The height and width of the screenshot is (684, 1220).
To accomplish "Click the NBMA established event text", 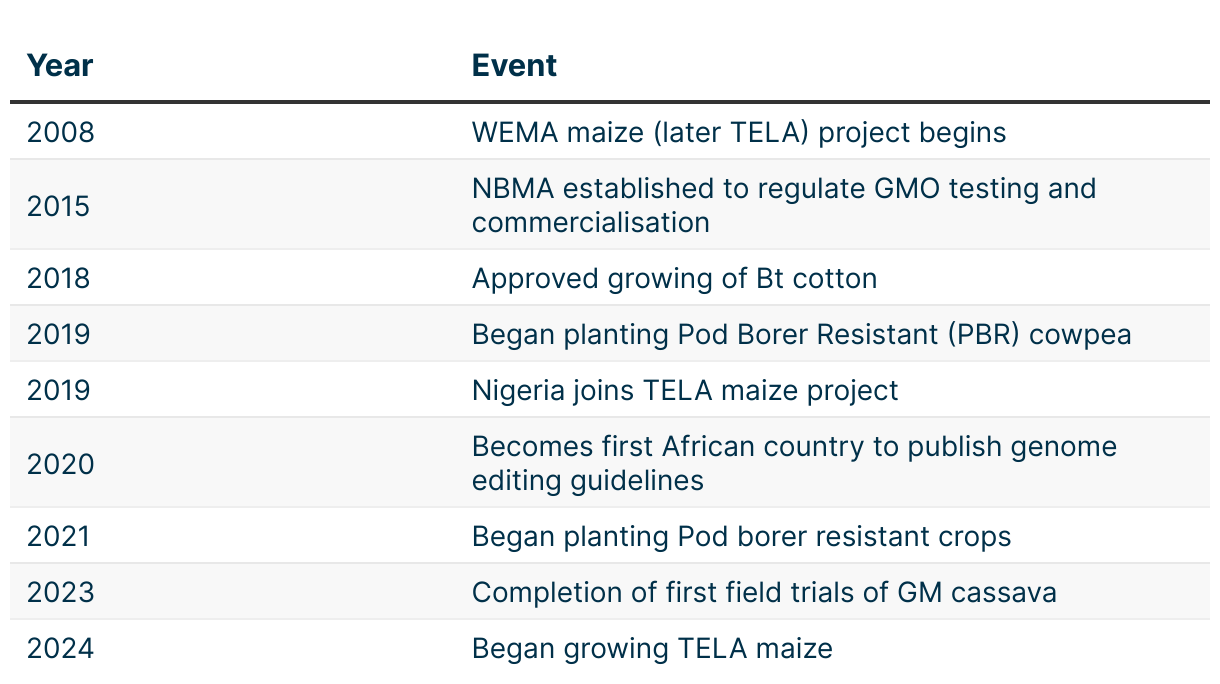I will [x=783, y=205].
